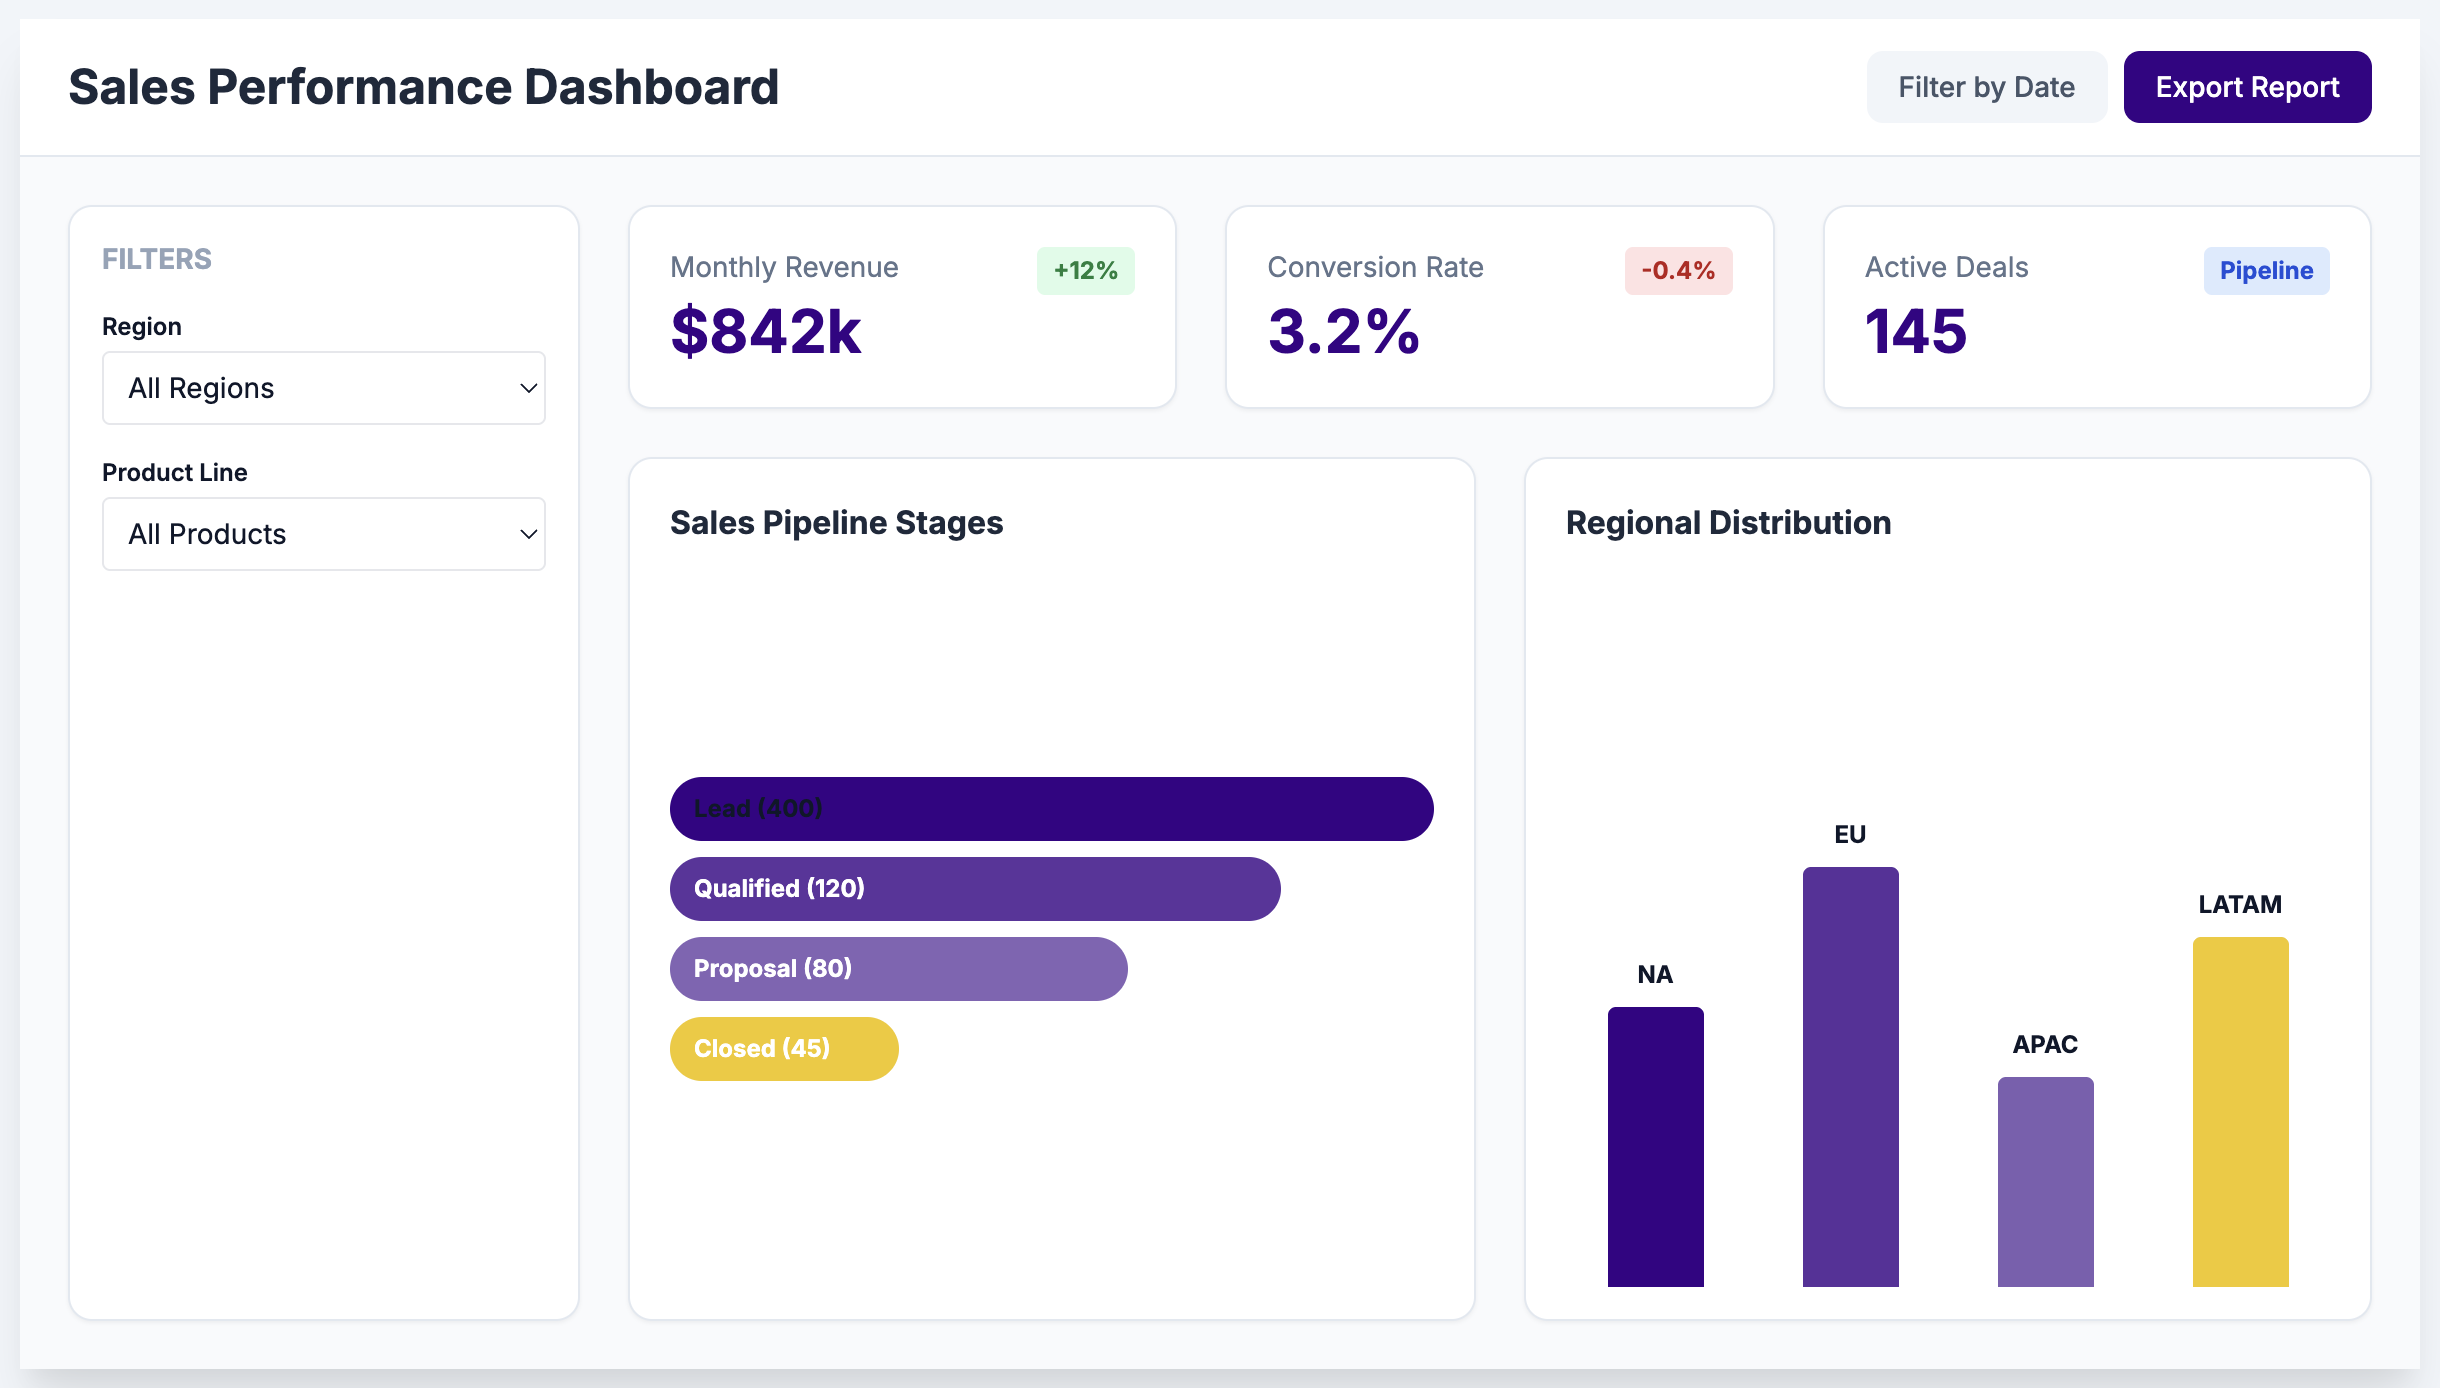Expand the Region filter chevron
2440x1388 pixels.
click(x=528, y=388)
